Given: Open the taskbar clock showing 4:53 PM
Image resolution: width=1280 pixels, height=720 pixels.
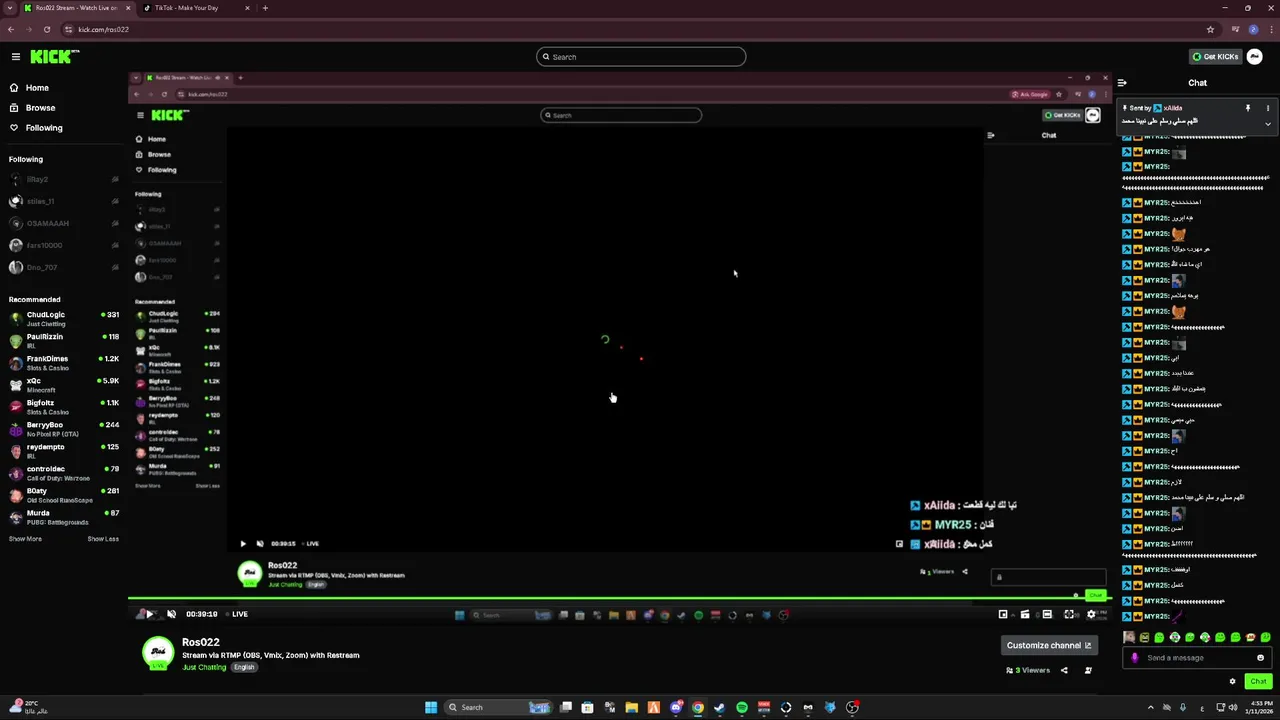Looking at the screenshot, I should point(1258,708).
